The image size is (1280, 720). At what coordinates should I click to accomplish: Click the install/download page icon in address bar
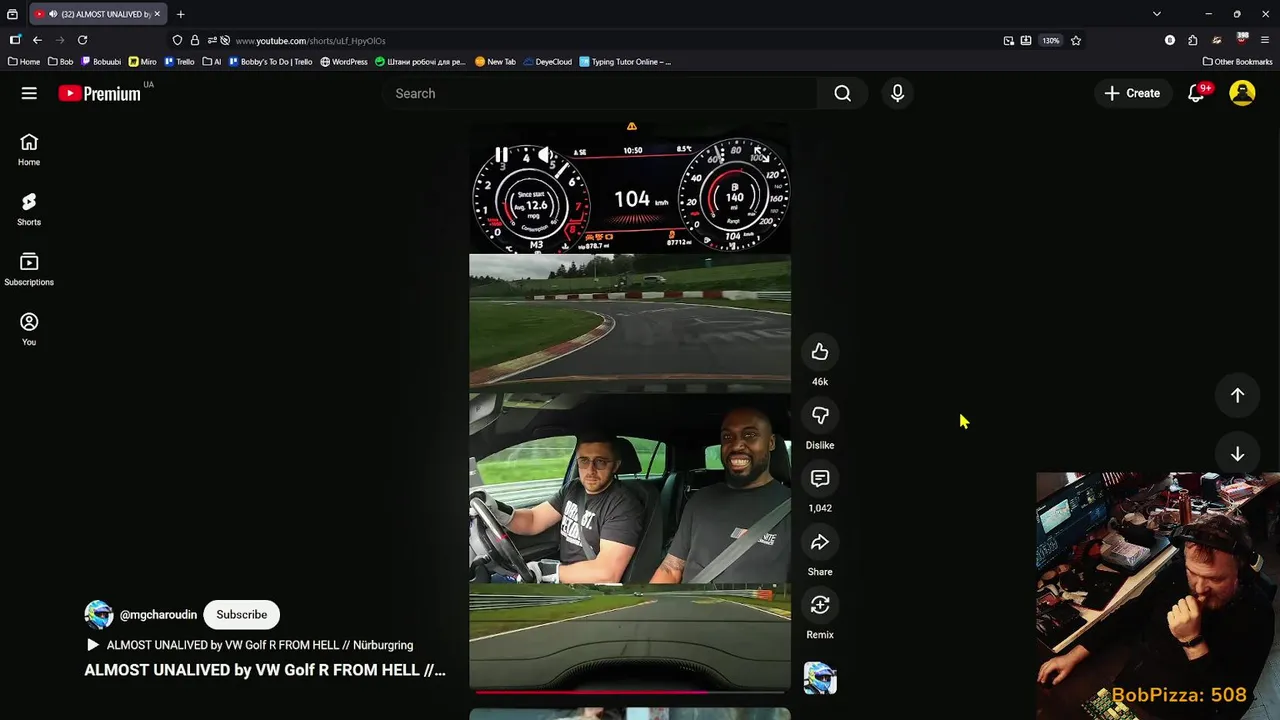1026,40
